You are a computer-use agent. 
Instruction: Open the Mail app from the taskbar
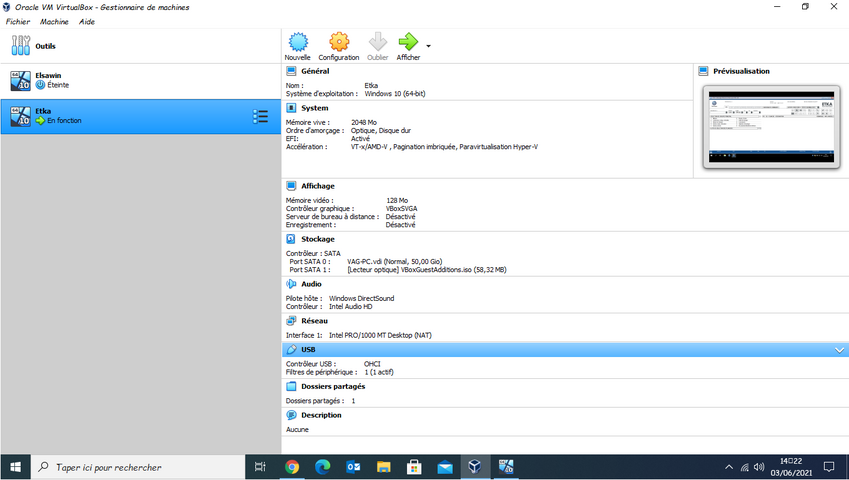click(445, 467)
